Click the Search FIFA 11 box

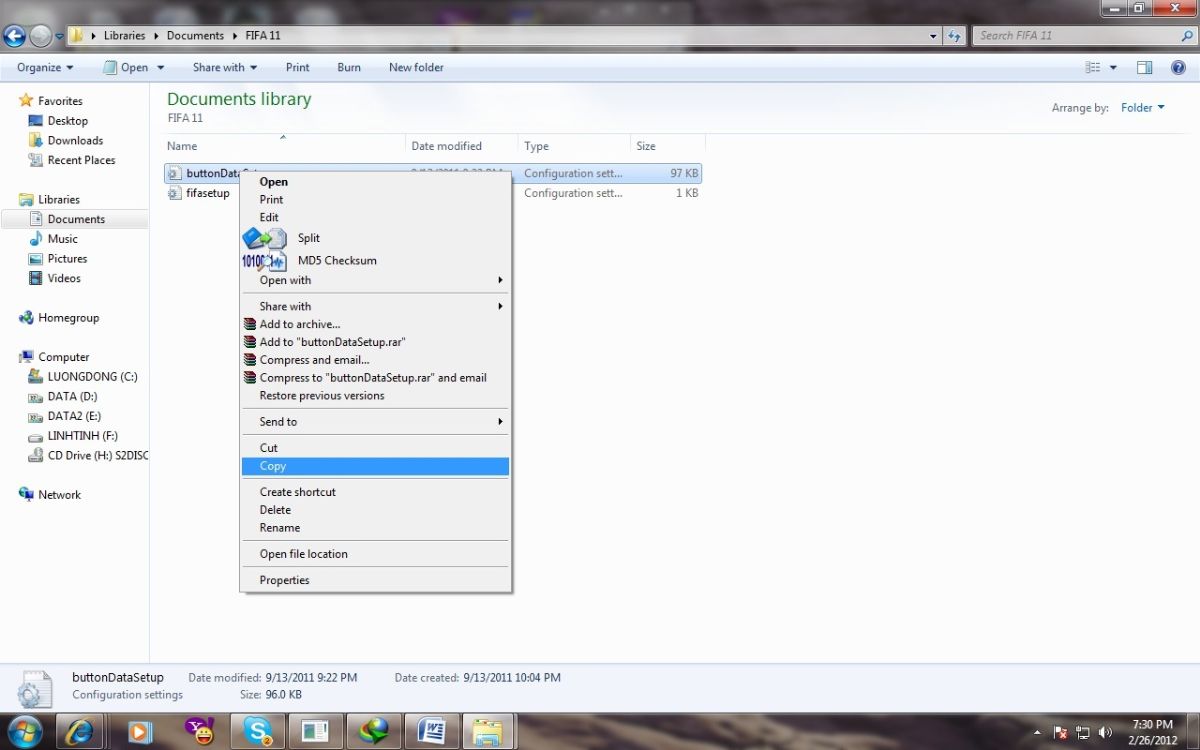click(1075, 36)
